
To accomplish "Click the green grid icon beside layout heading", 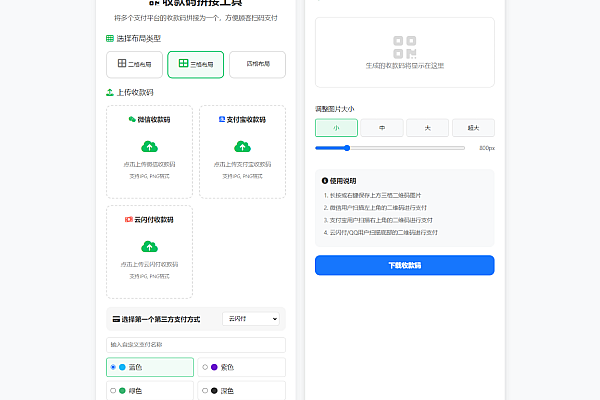I will click(x=110, y=38).
